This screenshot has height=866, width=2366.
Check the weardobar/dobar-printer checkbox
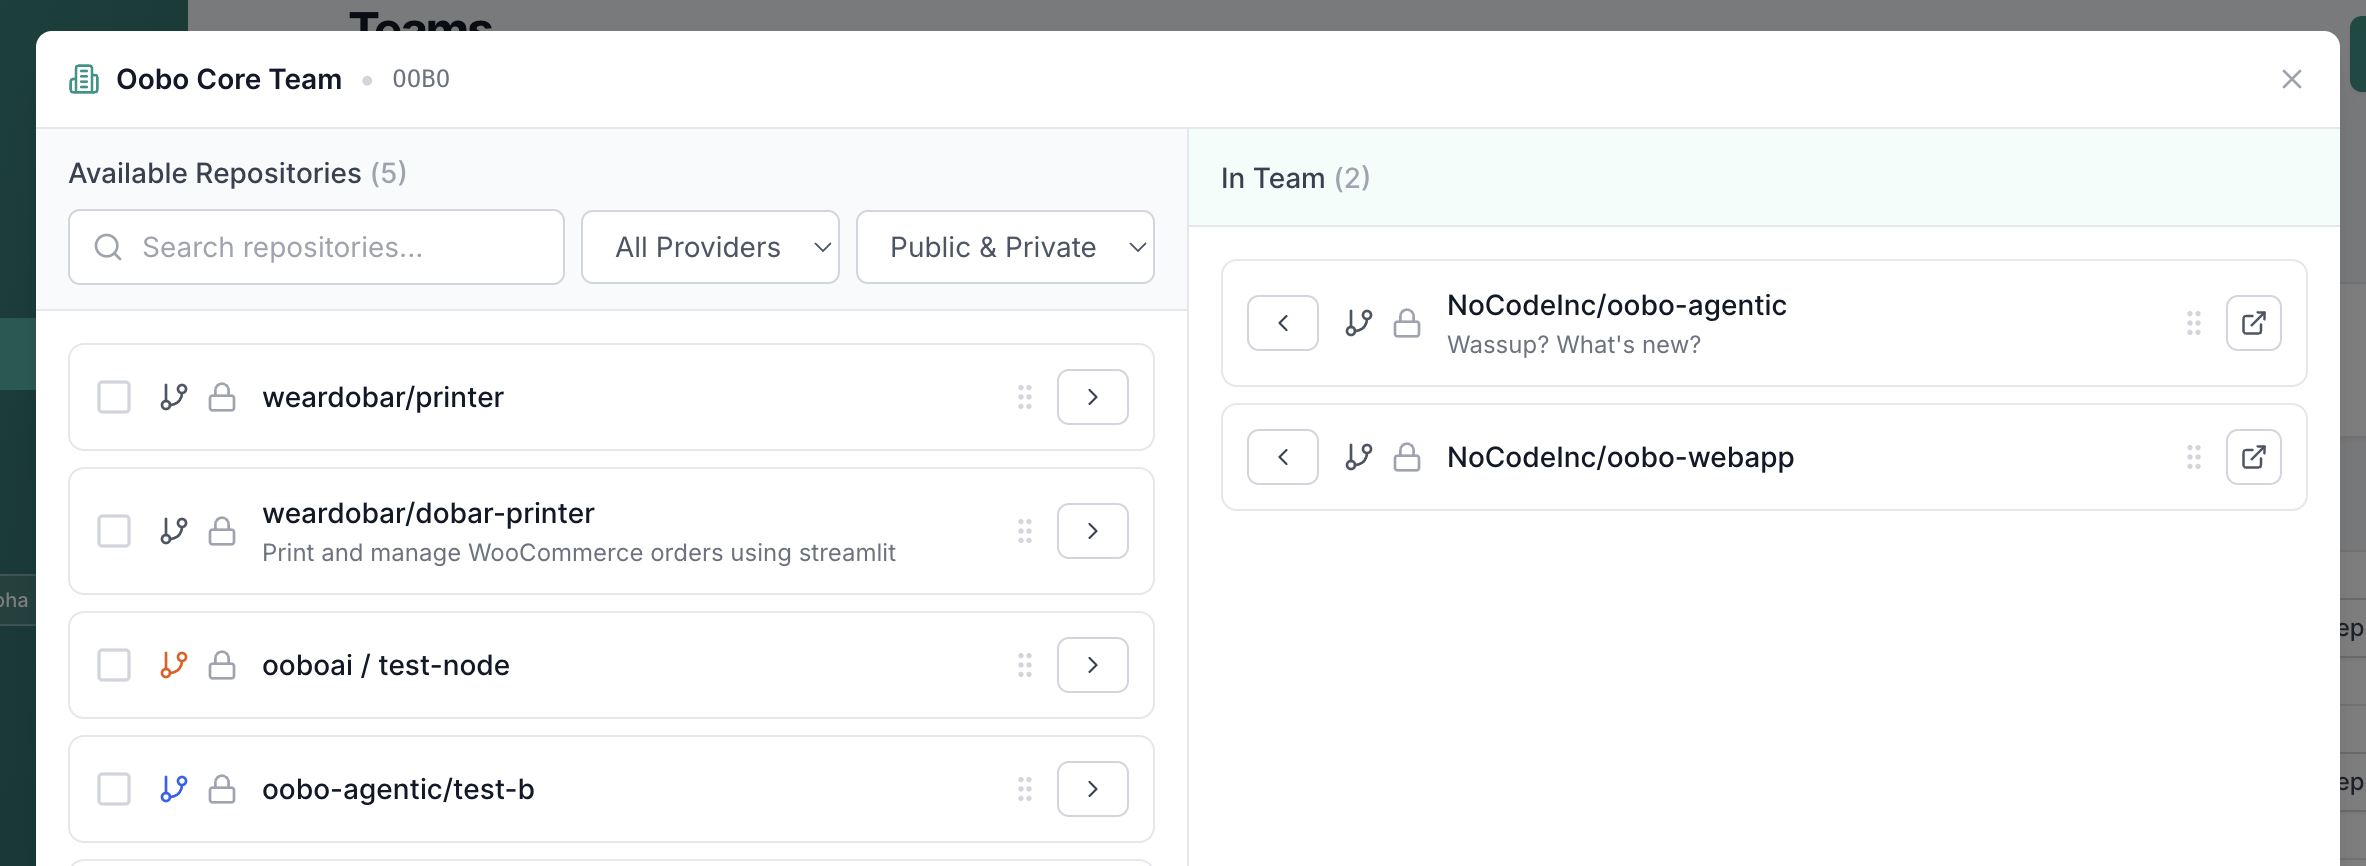click(x=114, y=531)
